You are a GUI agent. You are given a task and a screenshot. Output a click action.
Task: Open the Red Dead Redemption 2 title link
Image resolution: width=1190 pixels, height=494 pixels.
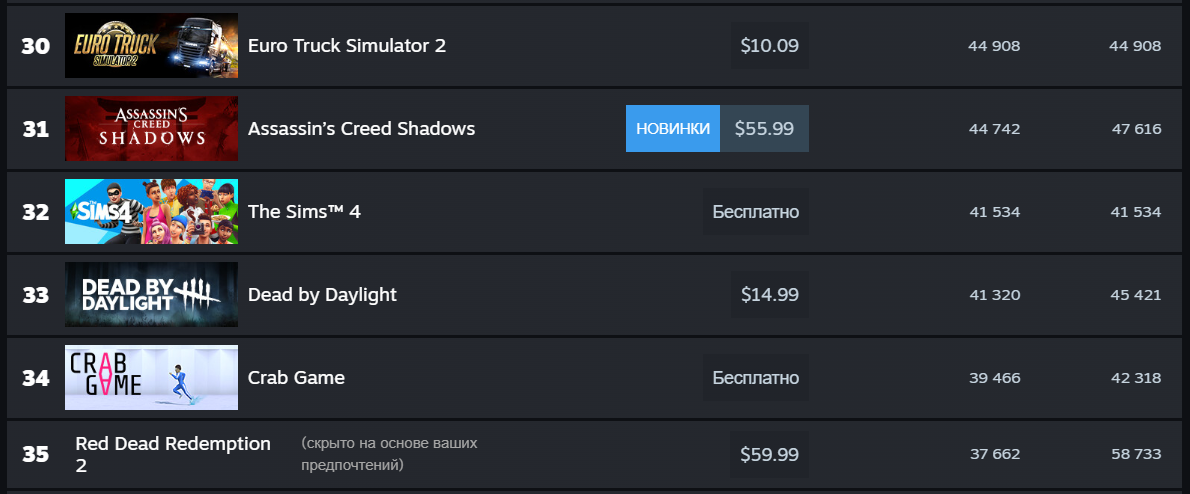coord(173,454)
